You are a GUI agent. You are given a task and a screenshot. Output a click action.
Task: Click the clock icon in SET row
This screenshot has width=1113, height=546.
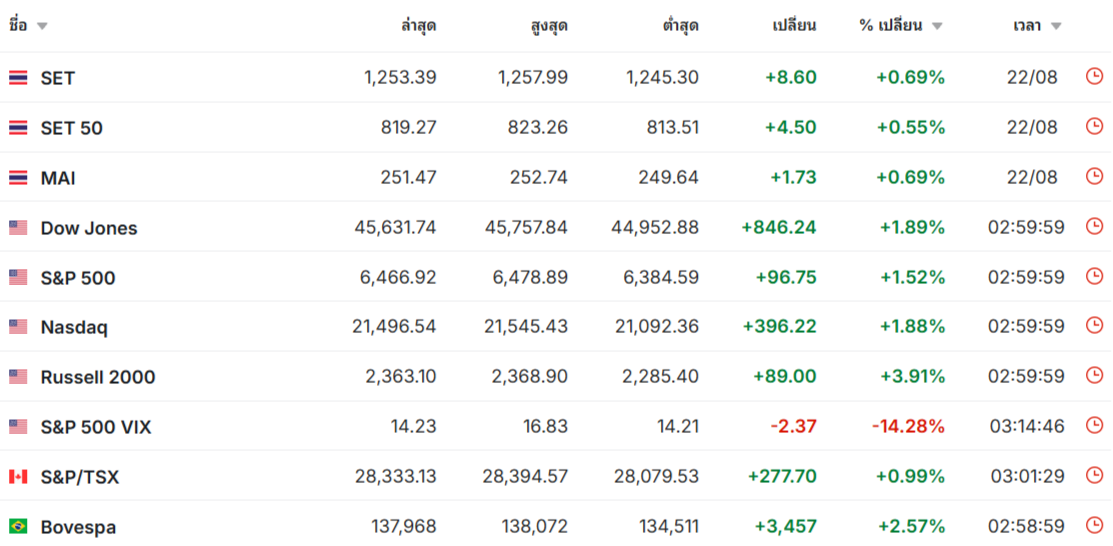[1095, 77]
